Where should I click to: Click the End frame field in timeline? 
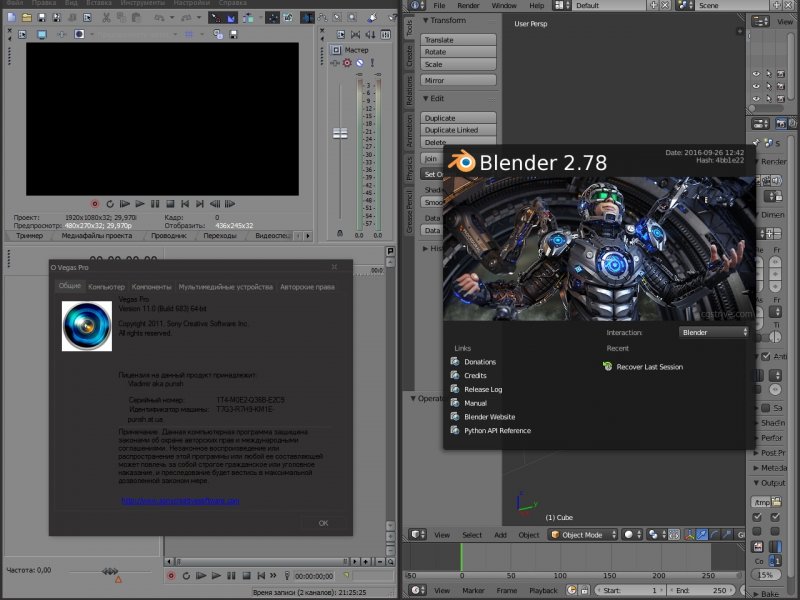point(703,590)
